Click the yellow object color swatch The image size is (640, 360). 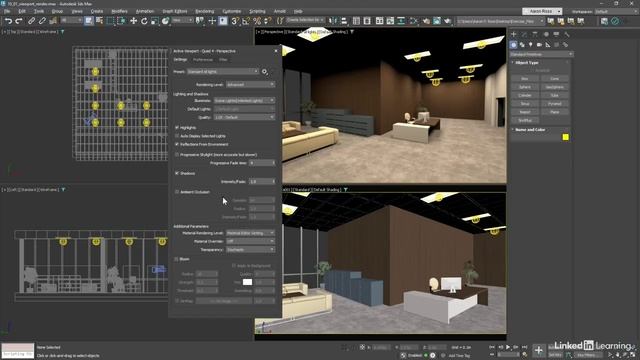[x=565, y=137]
